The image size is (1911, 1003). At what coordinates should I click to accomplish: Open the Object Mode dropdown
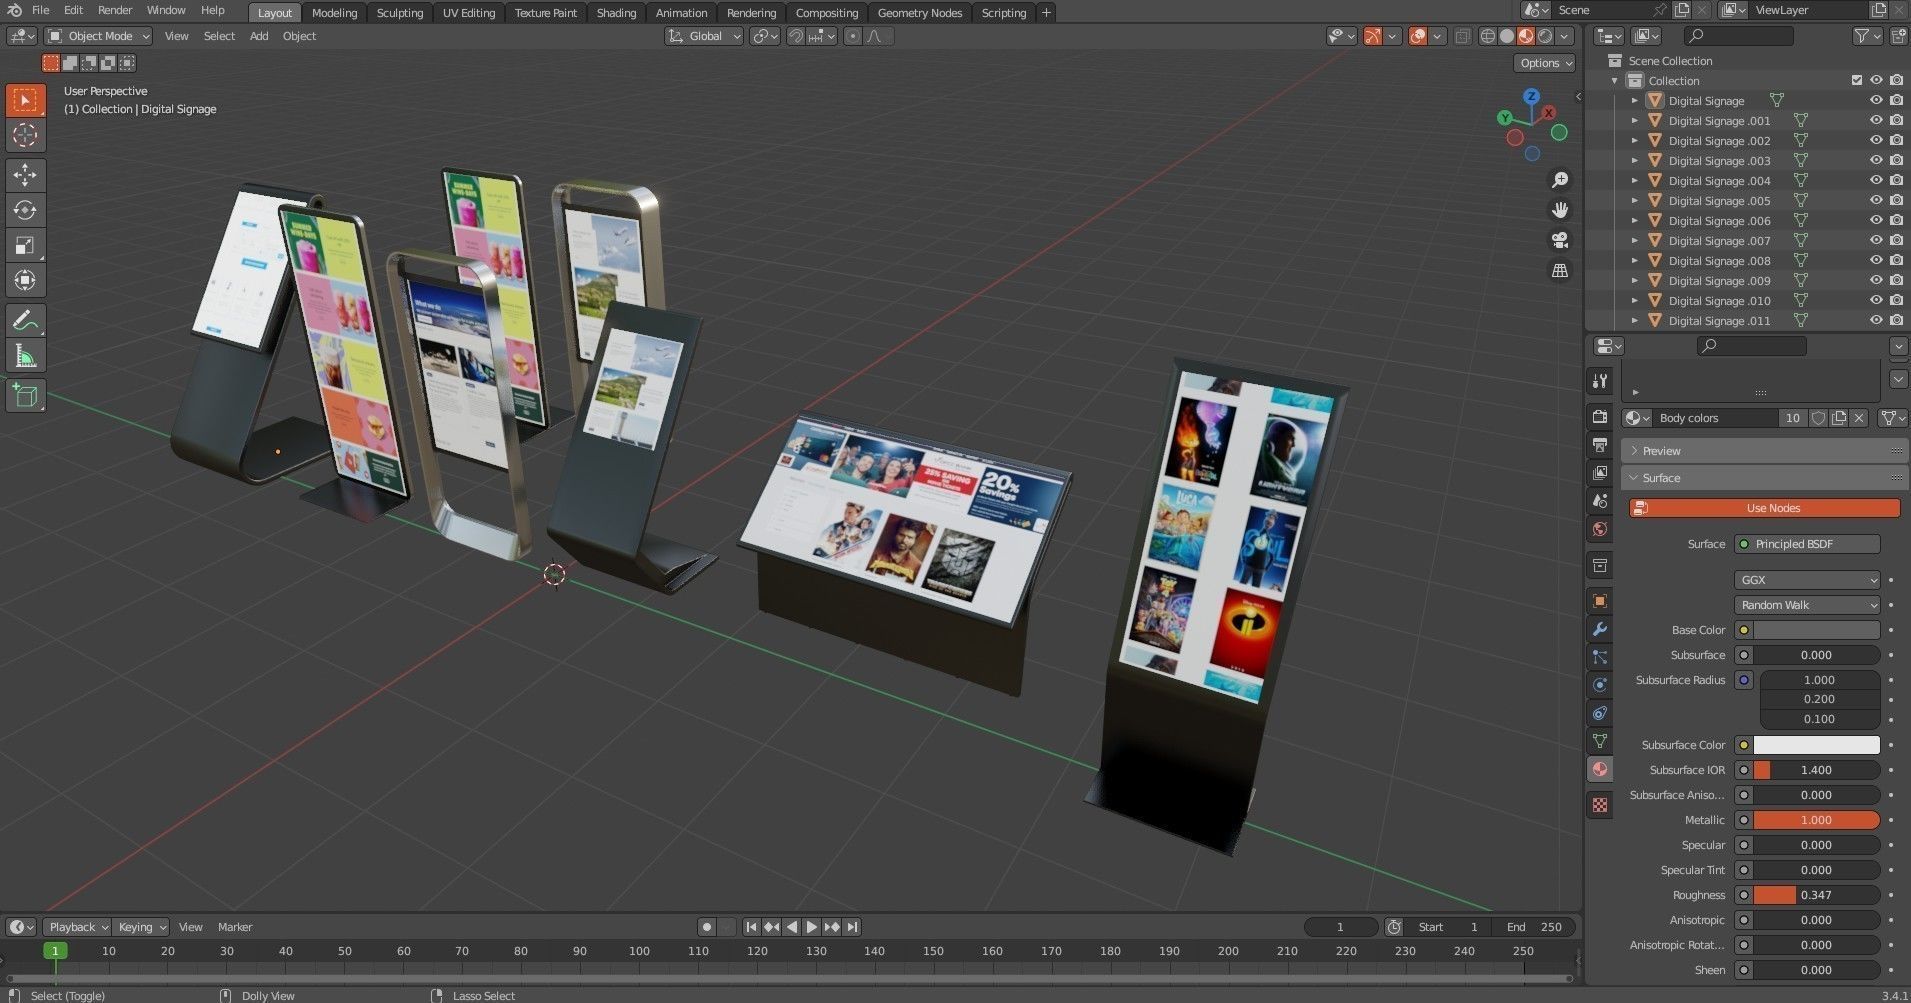tap(98, 36)
